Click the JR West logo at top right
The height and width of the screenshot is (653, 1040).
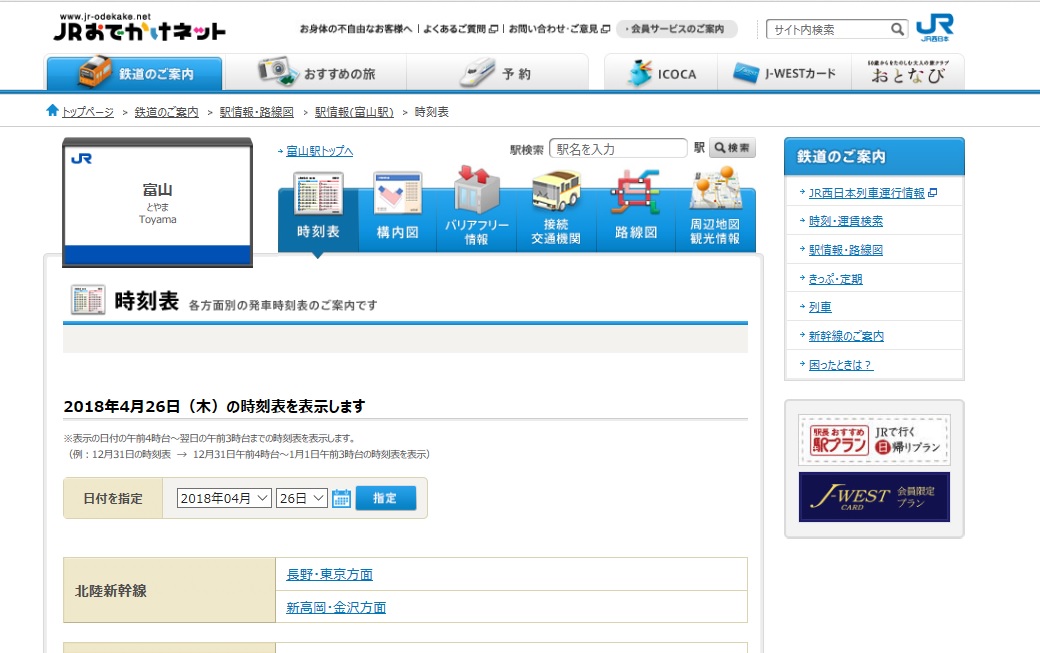[934, 29]
